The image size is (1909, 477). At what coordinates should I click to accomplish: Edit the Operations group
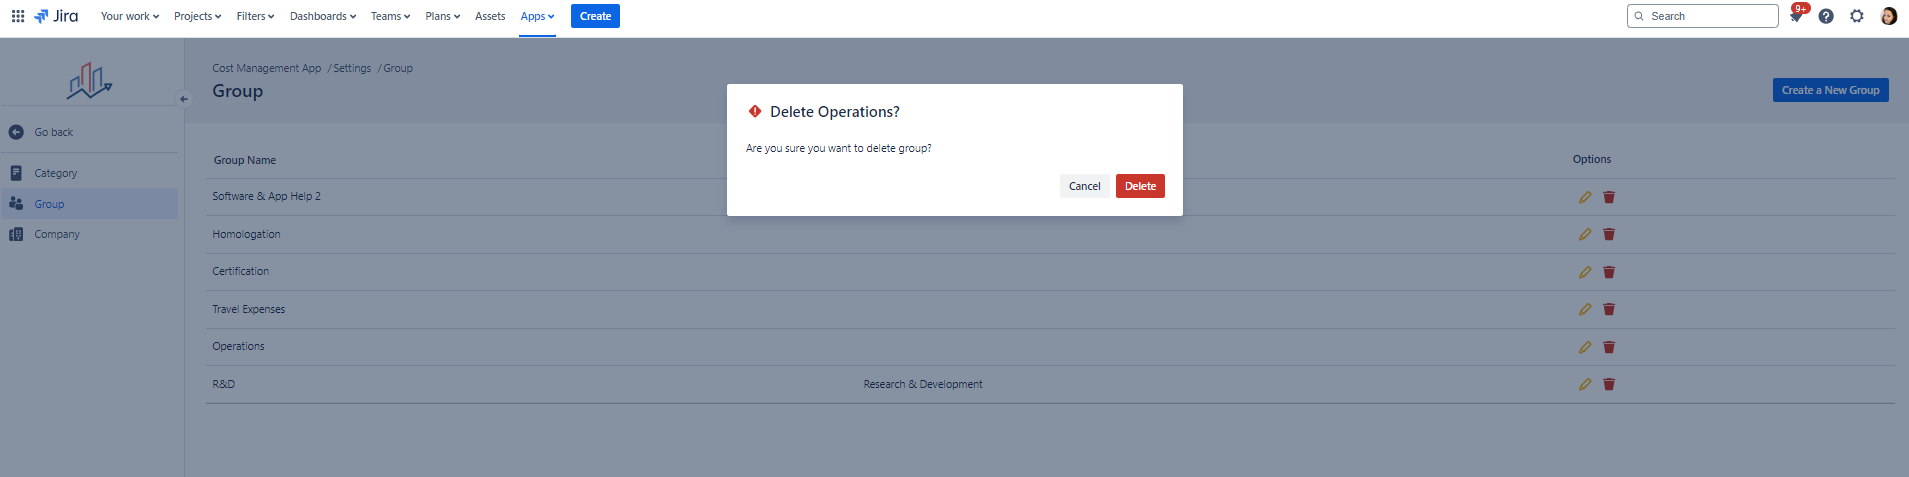point(1585,347)
